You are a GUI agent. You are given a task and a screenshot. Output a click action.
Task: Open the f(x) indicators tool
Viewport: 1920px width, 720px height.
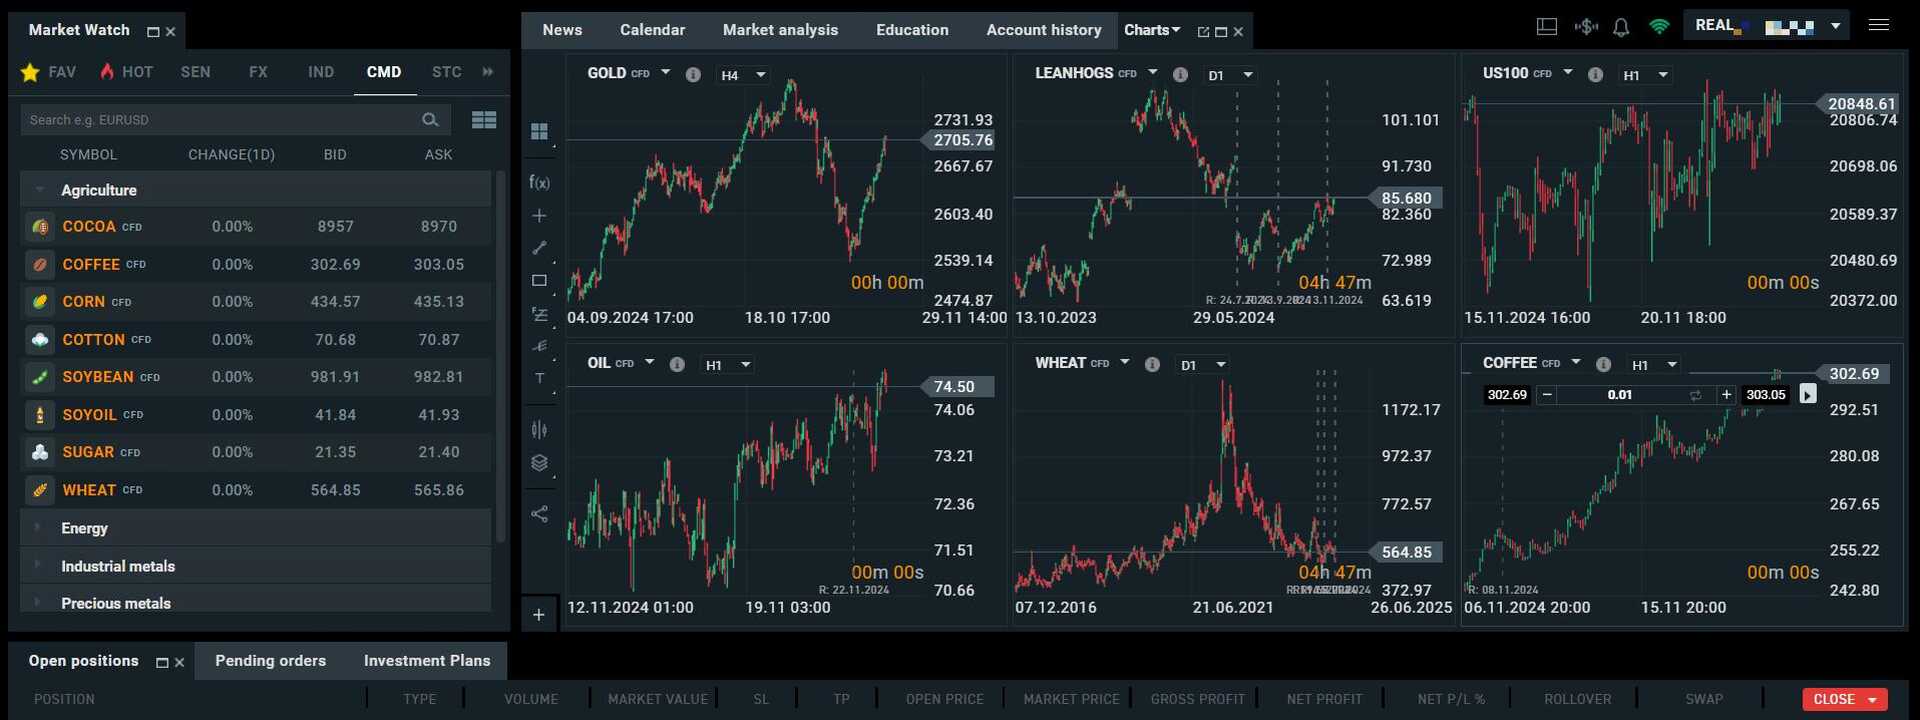tap(539, 182)
